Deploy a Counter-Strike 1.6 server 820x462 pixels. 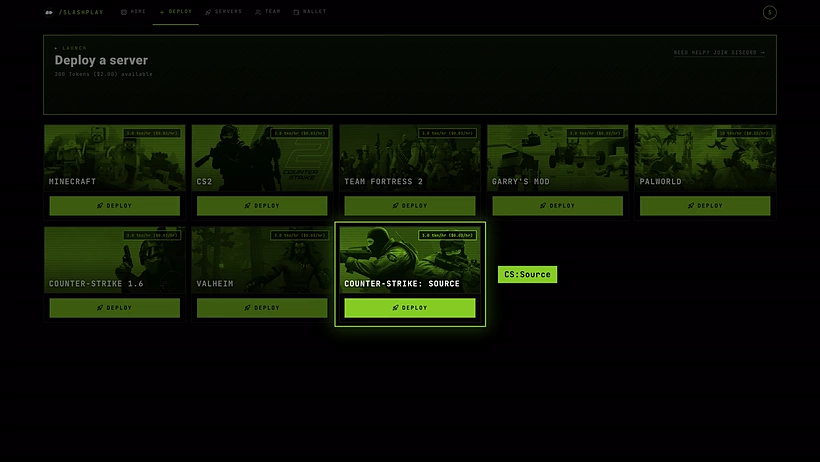point(115,308)
